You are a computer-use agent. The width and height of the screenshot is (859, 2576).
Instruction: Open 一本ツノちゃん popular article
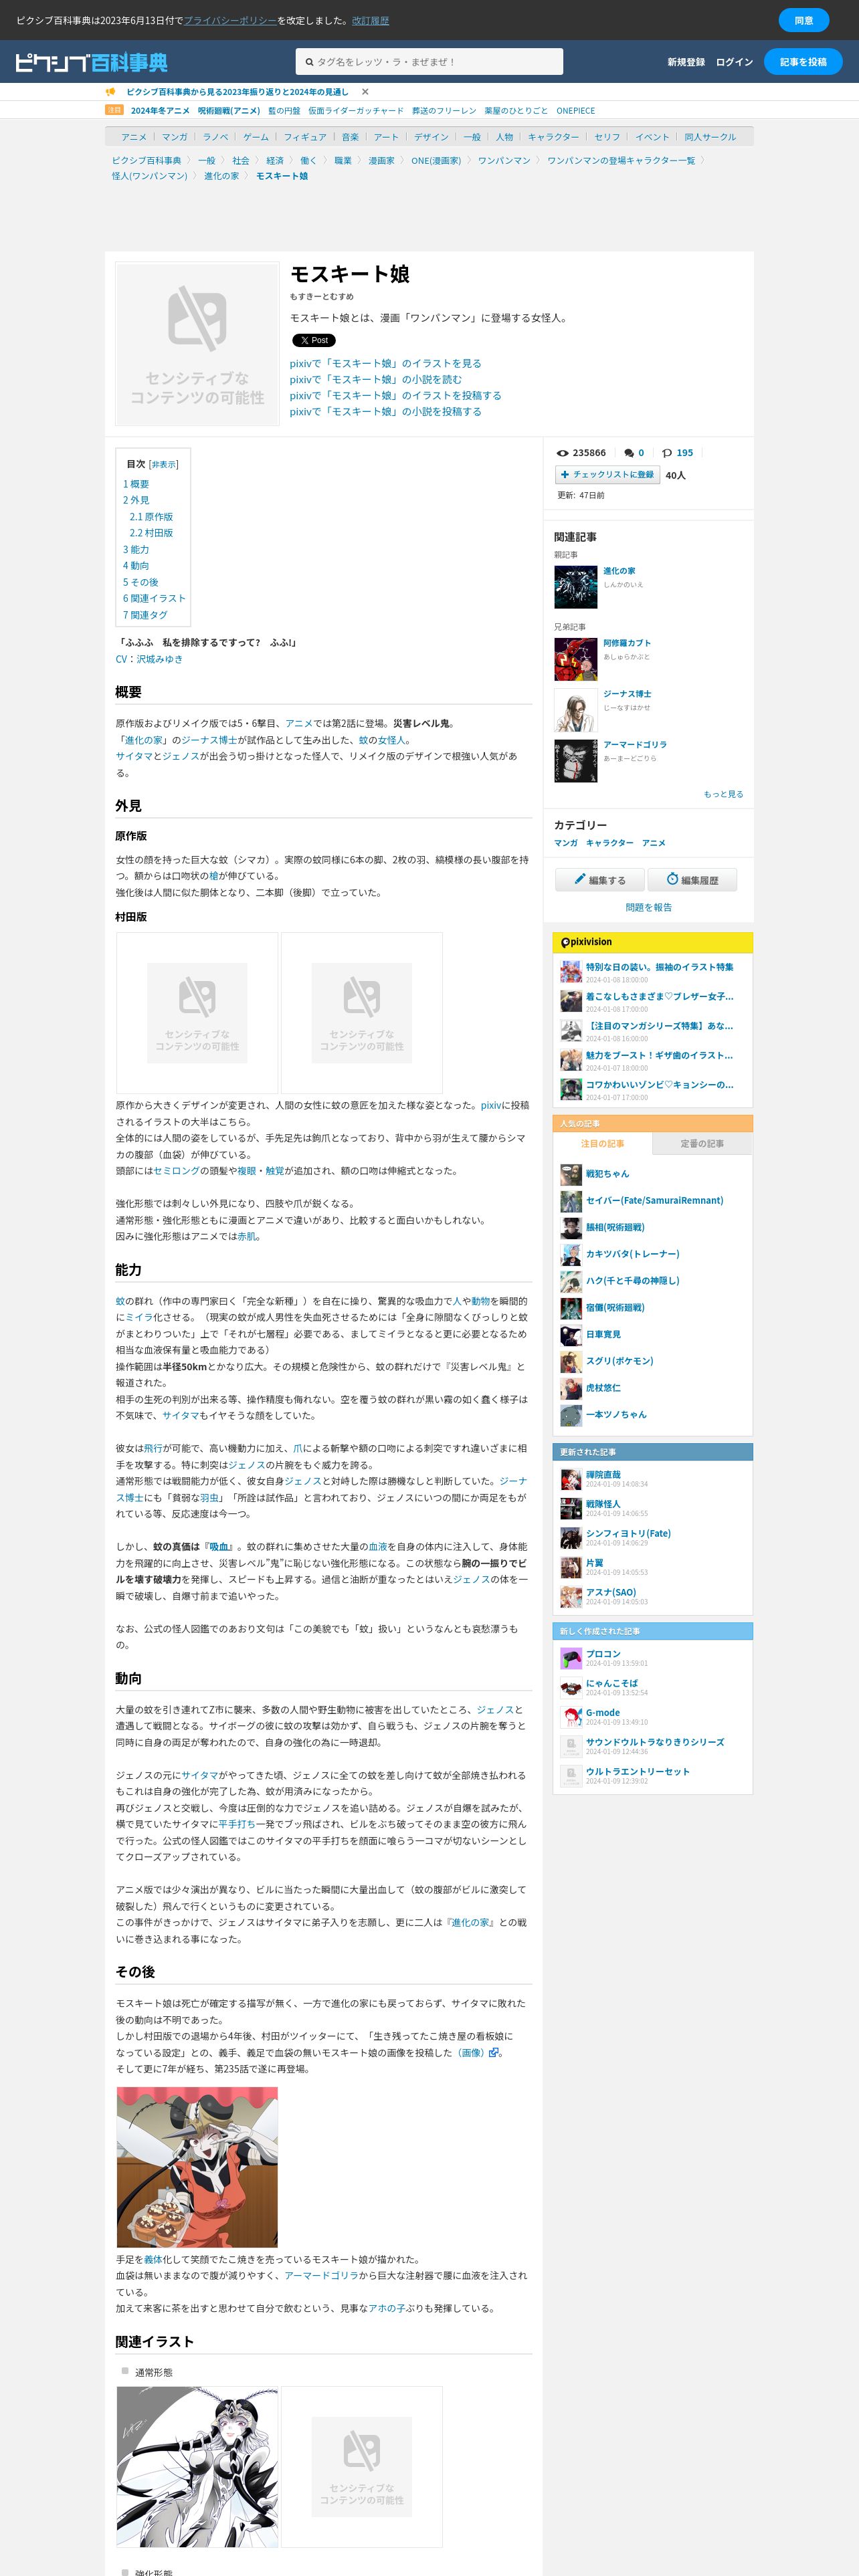point(616,1414)
